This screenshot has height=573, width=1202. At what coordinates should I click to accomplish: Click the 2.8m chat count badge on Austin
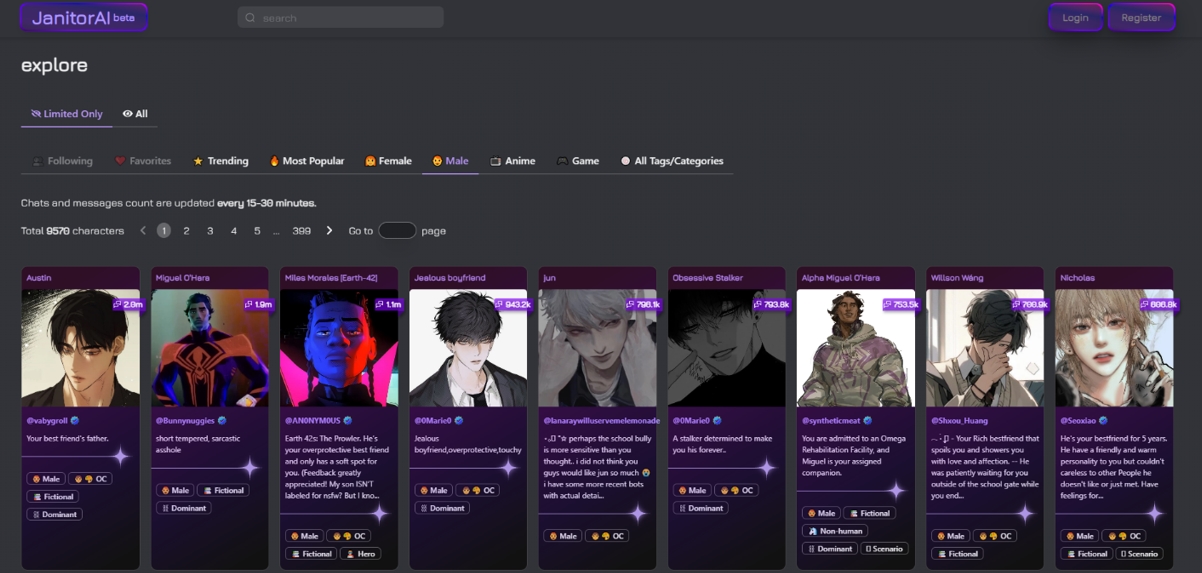128,304
